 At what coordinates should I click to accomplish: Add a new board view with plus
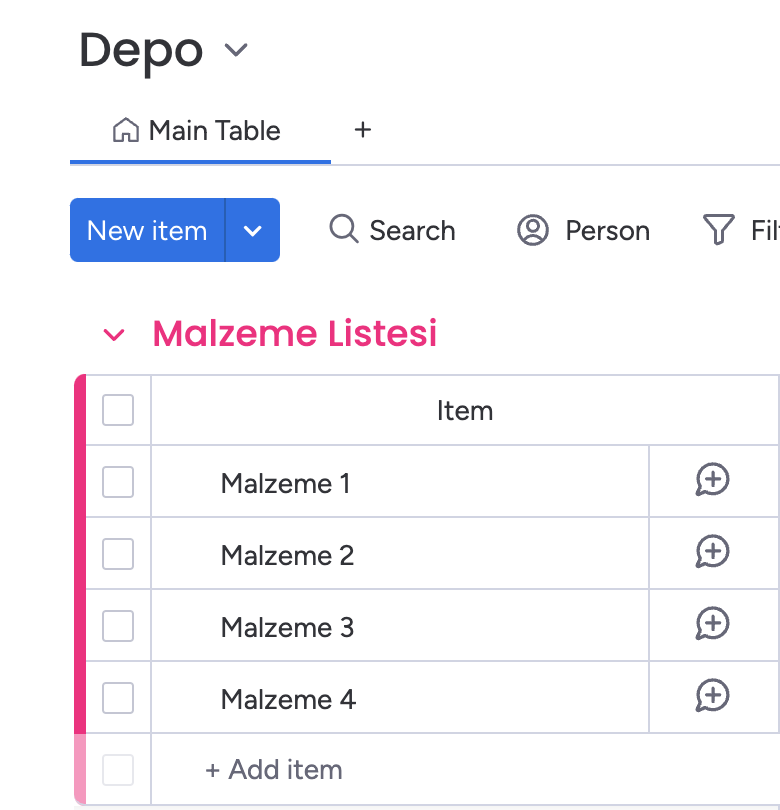363,130
